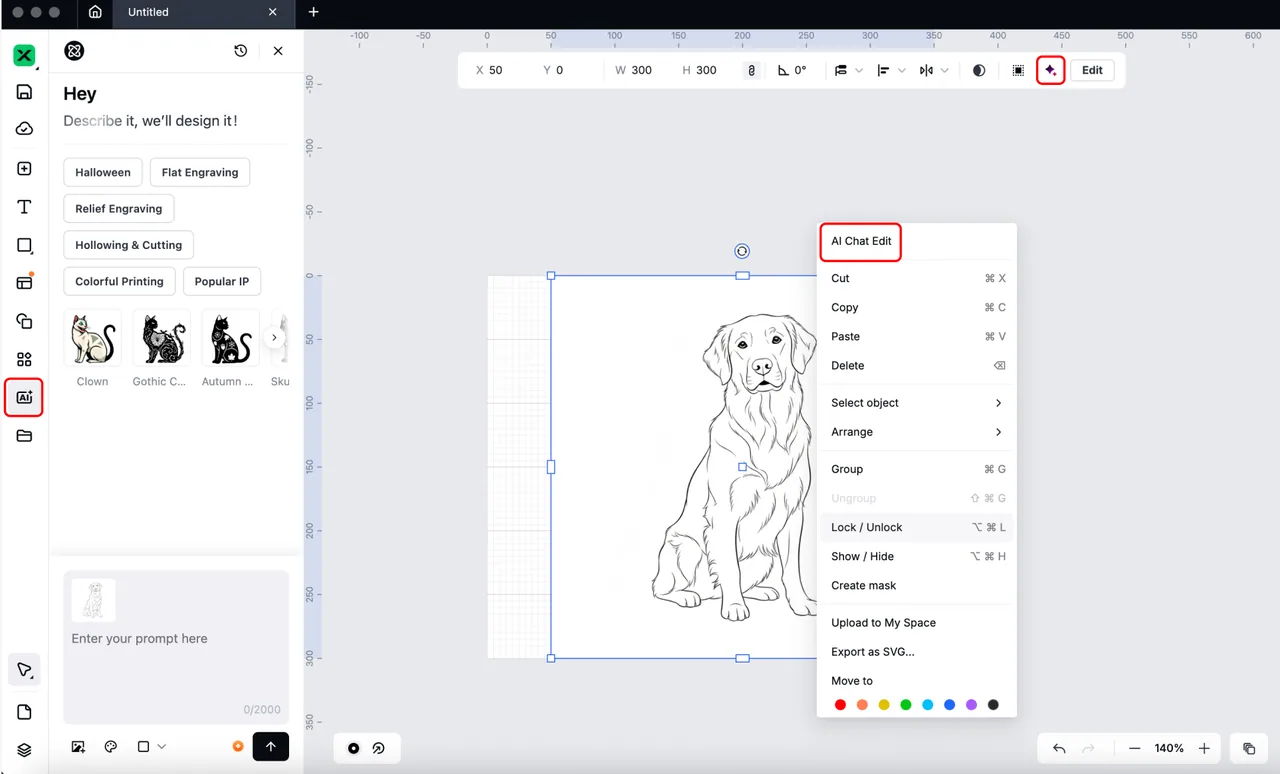This screenshot has height=774, width=1280.
Task: Choose Paste from context menu
Action: coord(917,337)
